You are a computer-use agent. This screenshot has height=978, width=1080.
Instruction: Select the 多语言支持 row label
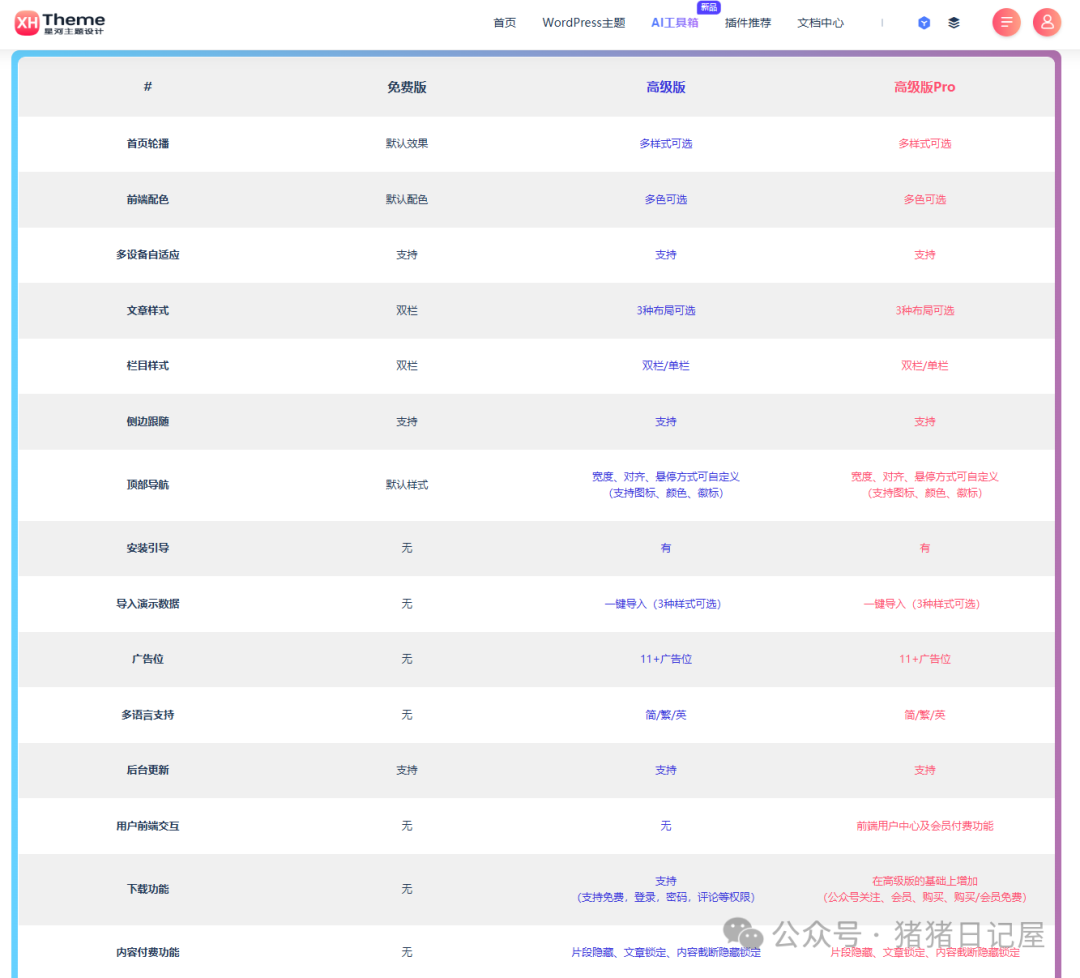coord(147,715)
